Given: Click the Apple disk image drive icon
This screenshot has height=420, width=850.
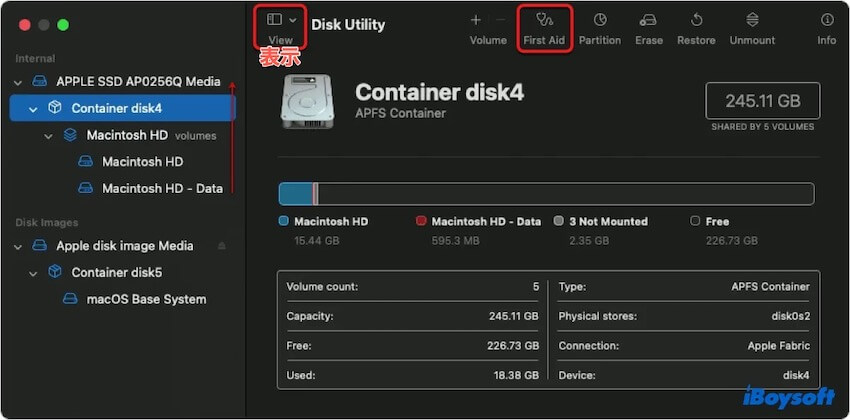Looking at the screenshot, I should (x=40, y=246).
